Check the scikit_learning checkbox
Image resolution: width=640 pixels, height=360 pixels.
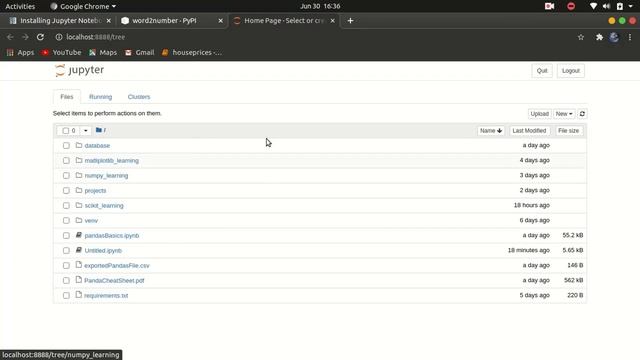[66, 205]
